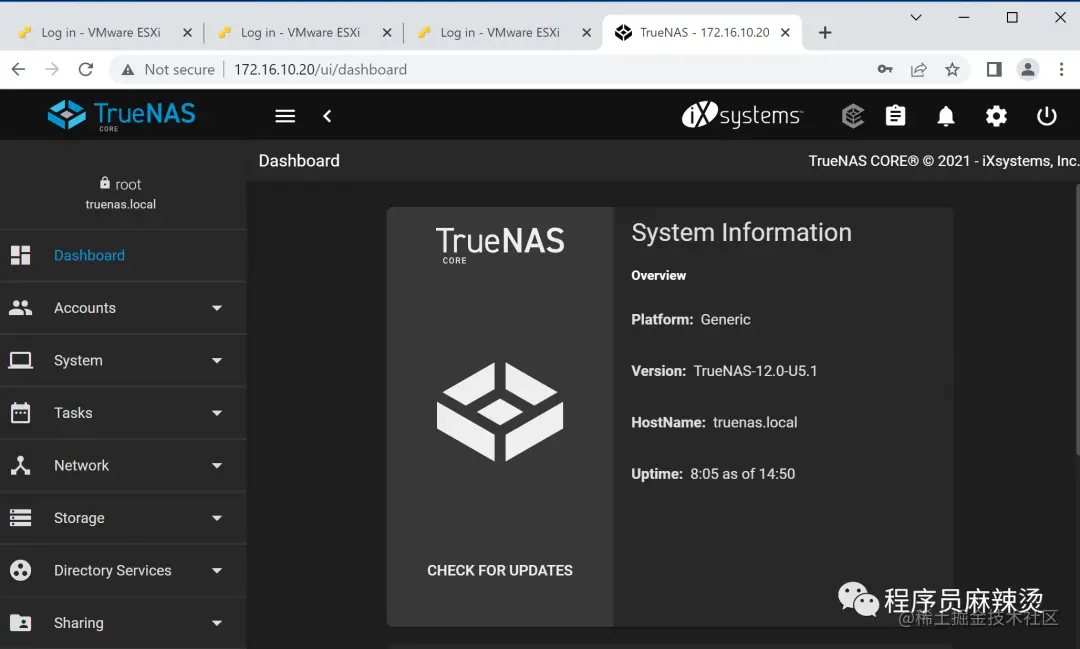The image size is (1080, 649).
Task: Click the truenas.local hostname under root
Action: pos(121,204)
